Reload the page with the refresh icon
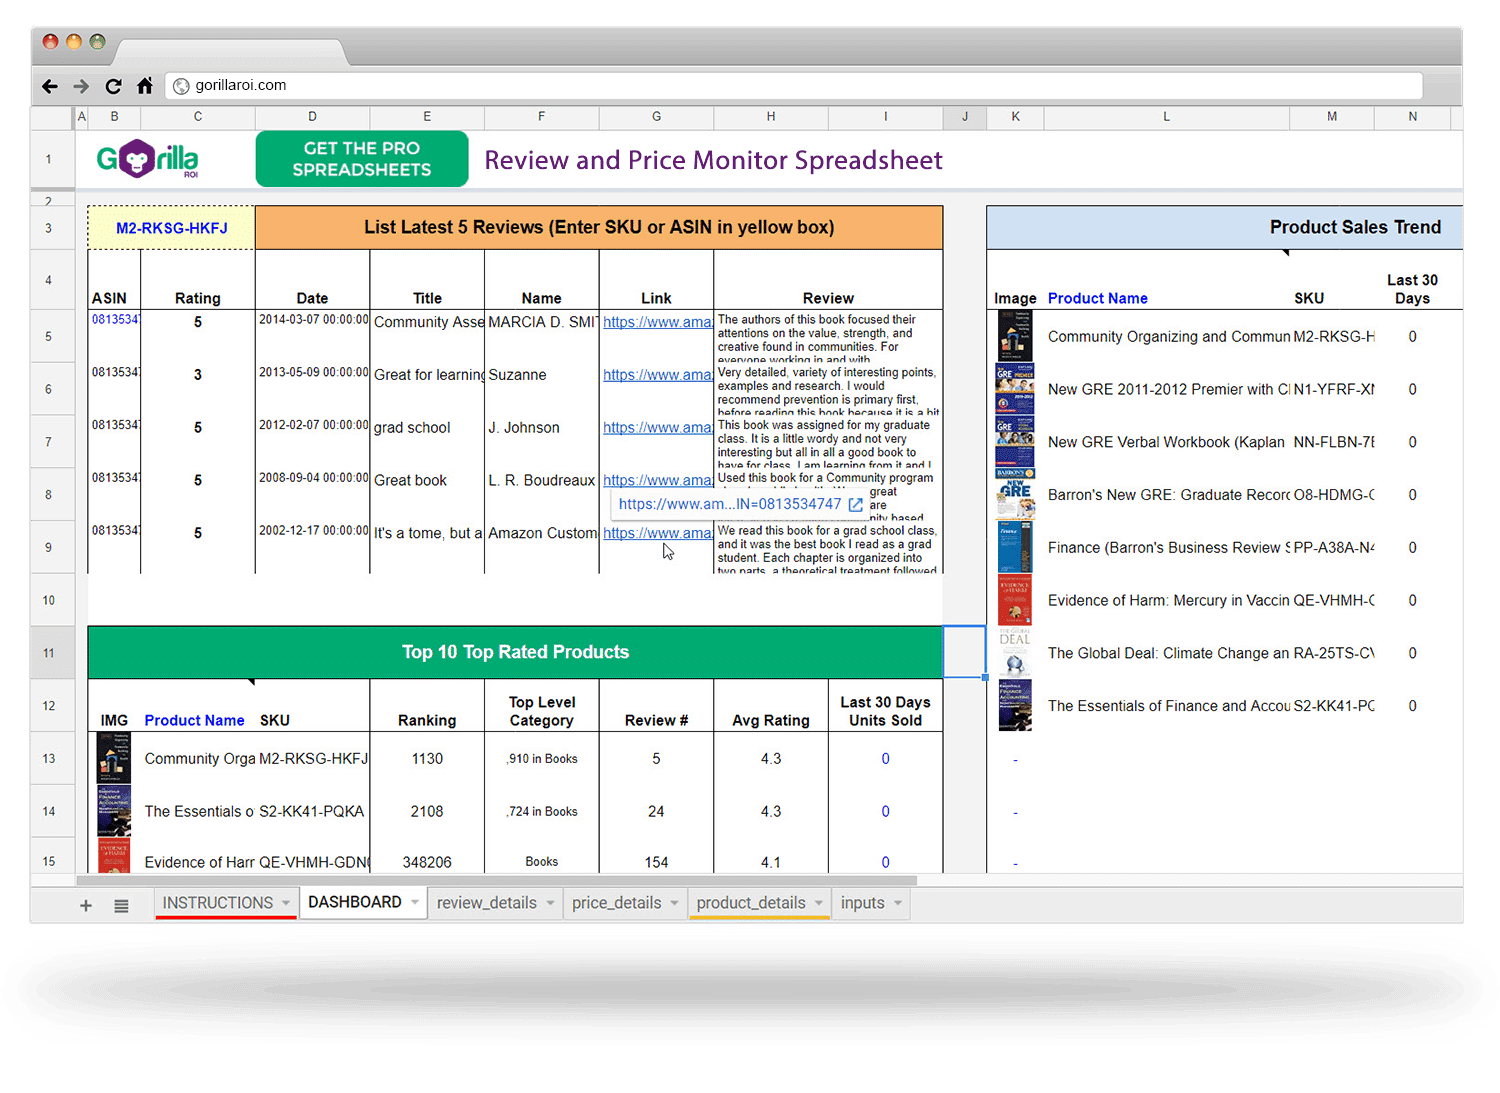 pyautogui.click(x=113, y=86)
